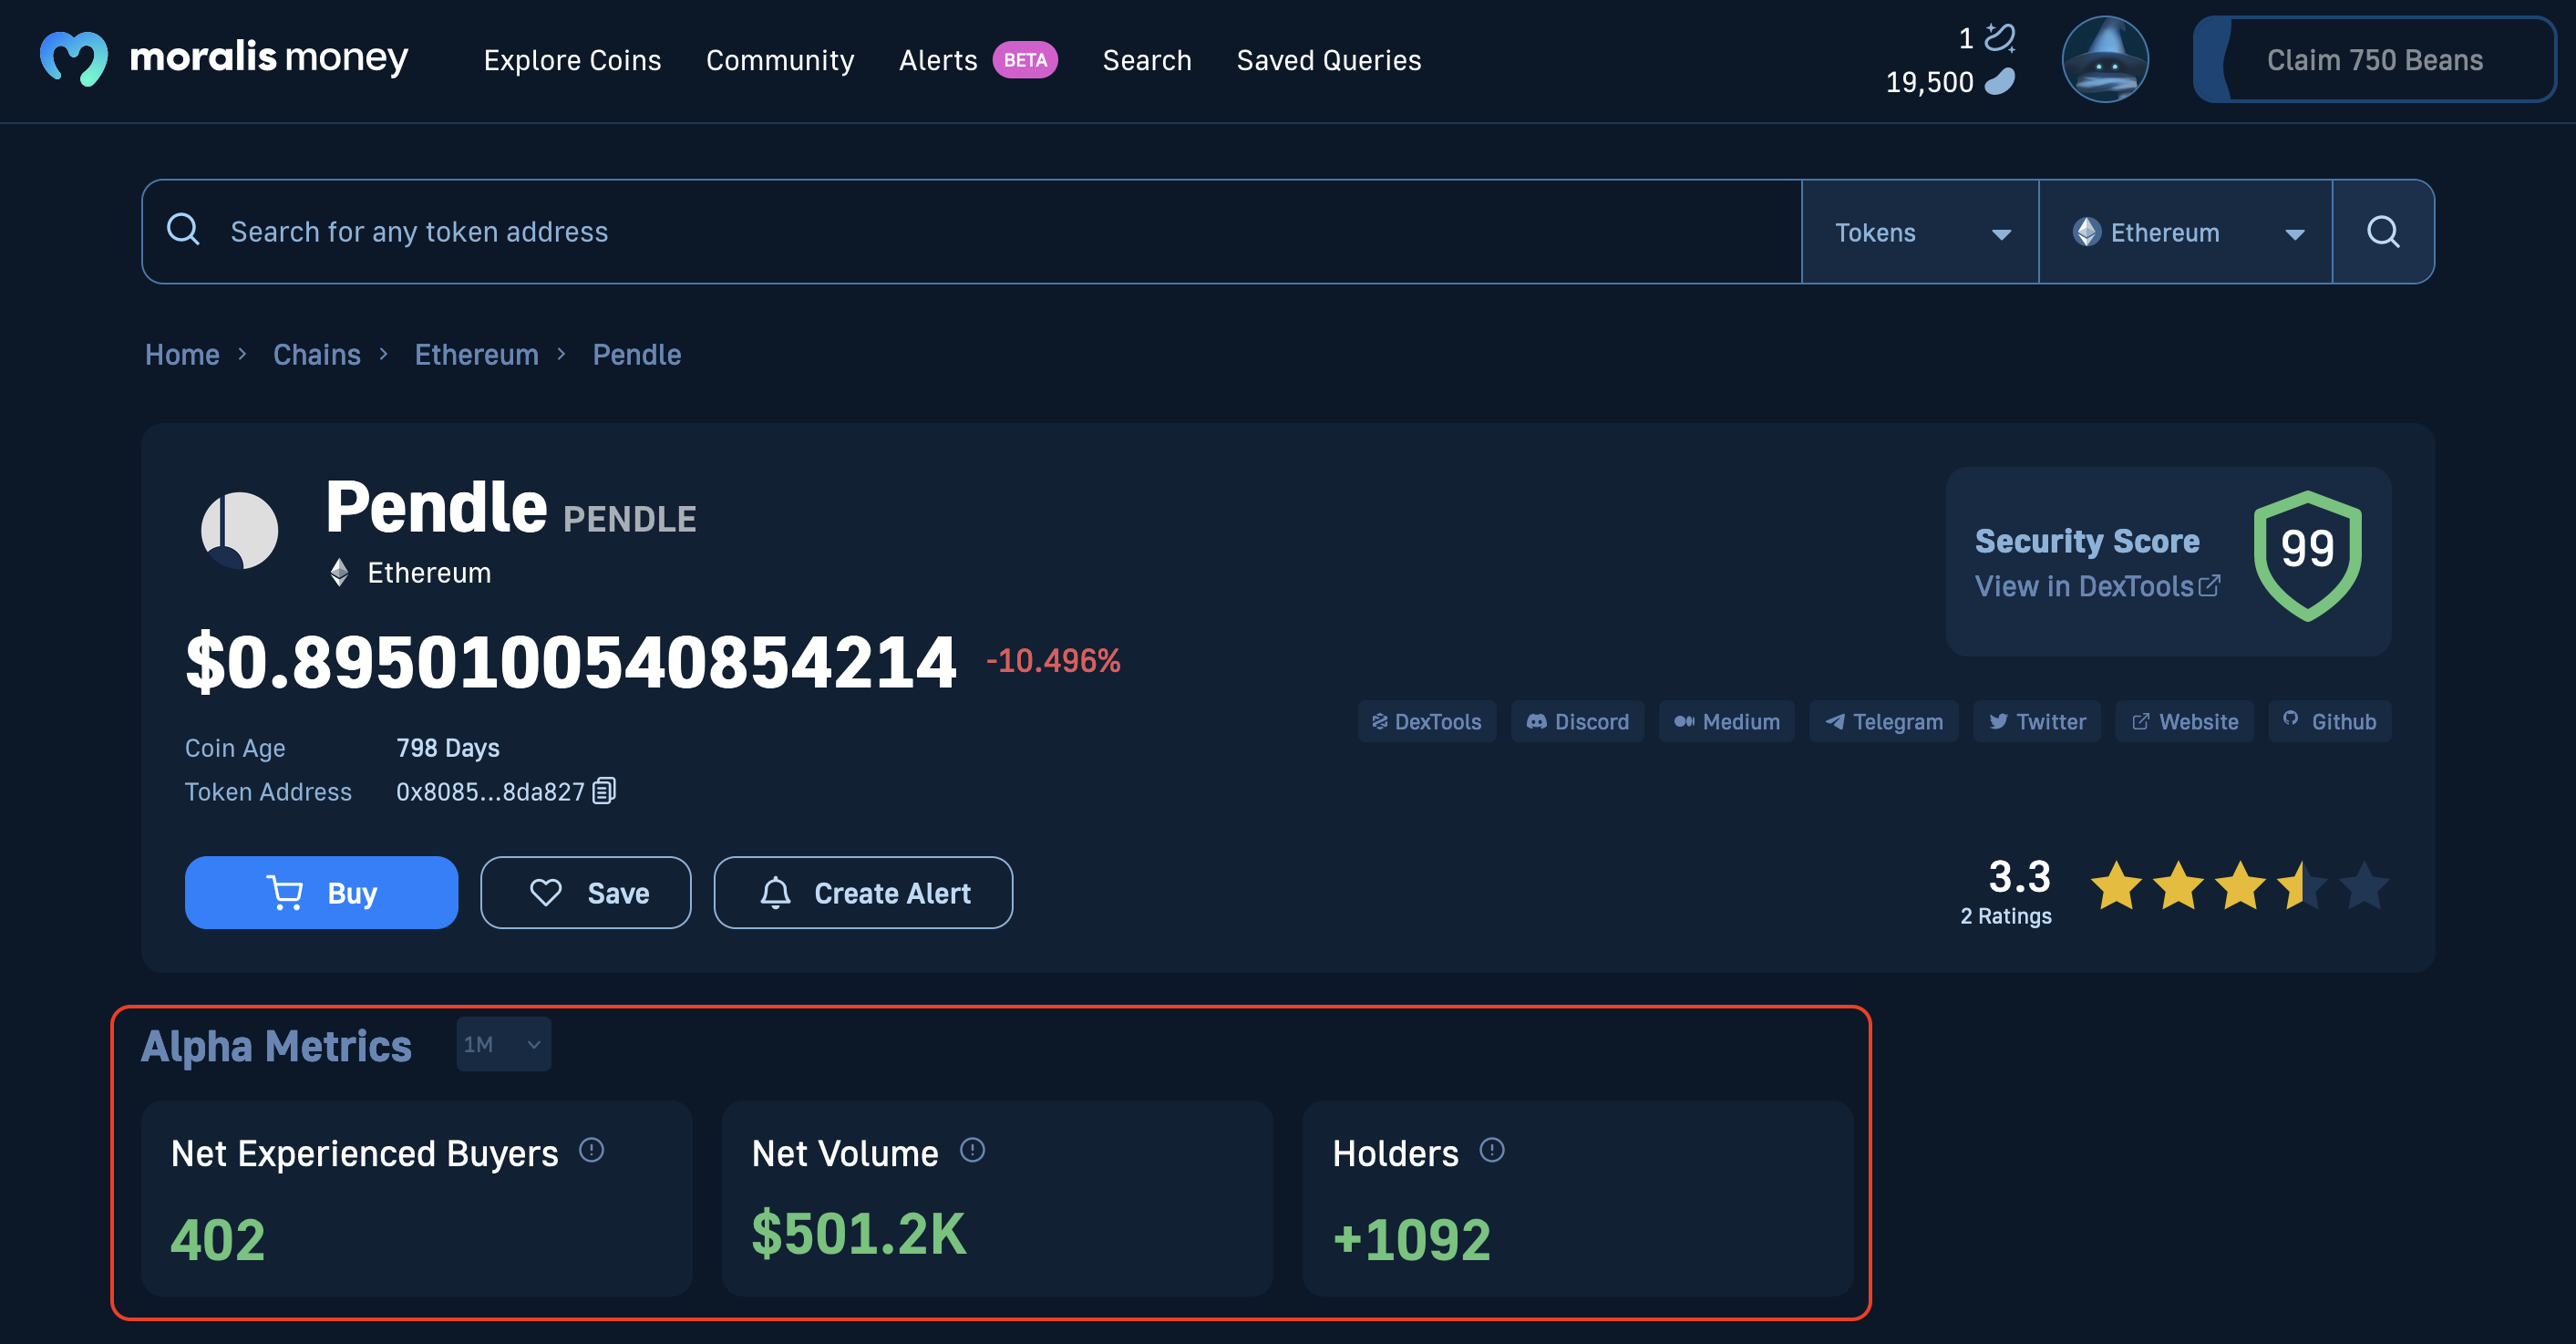
Task: Click the Ethereum diamond icon under Pendle
Action: click(x=340, y=572)
